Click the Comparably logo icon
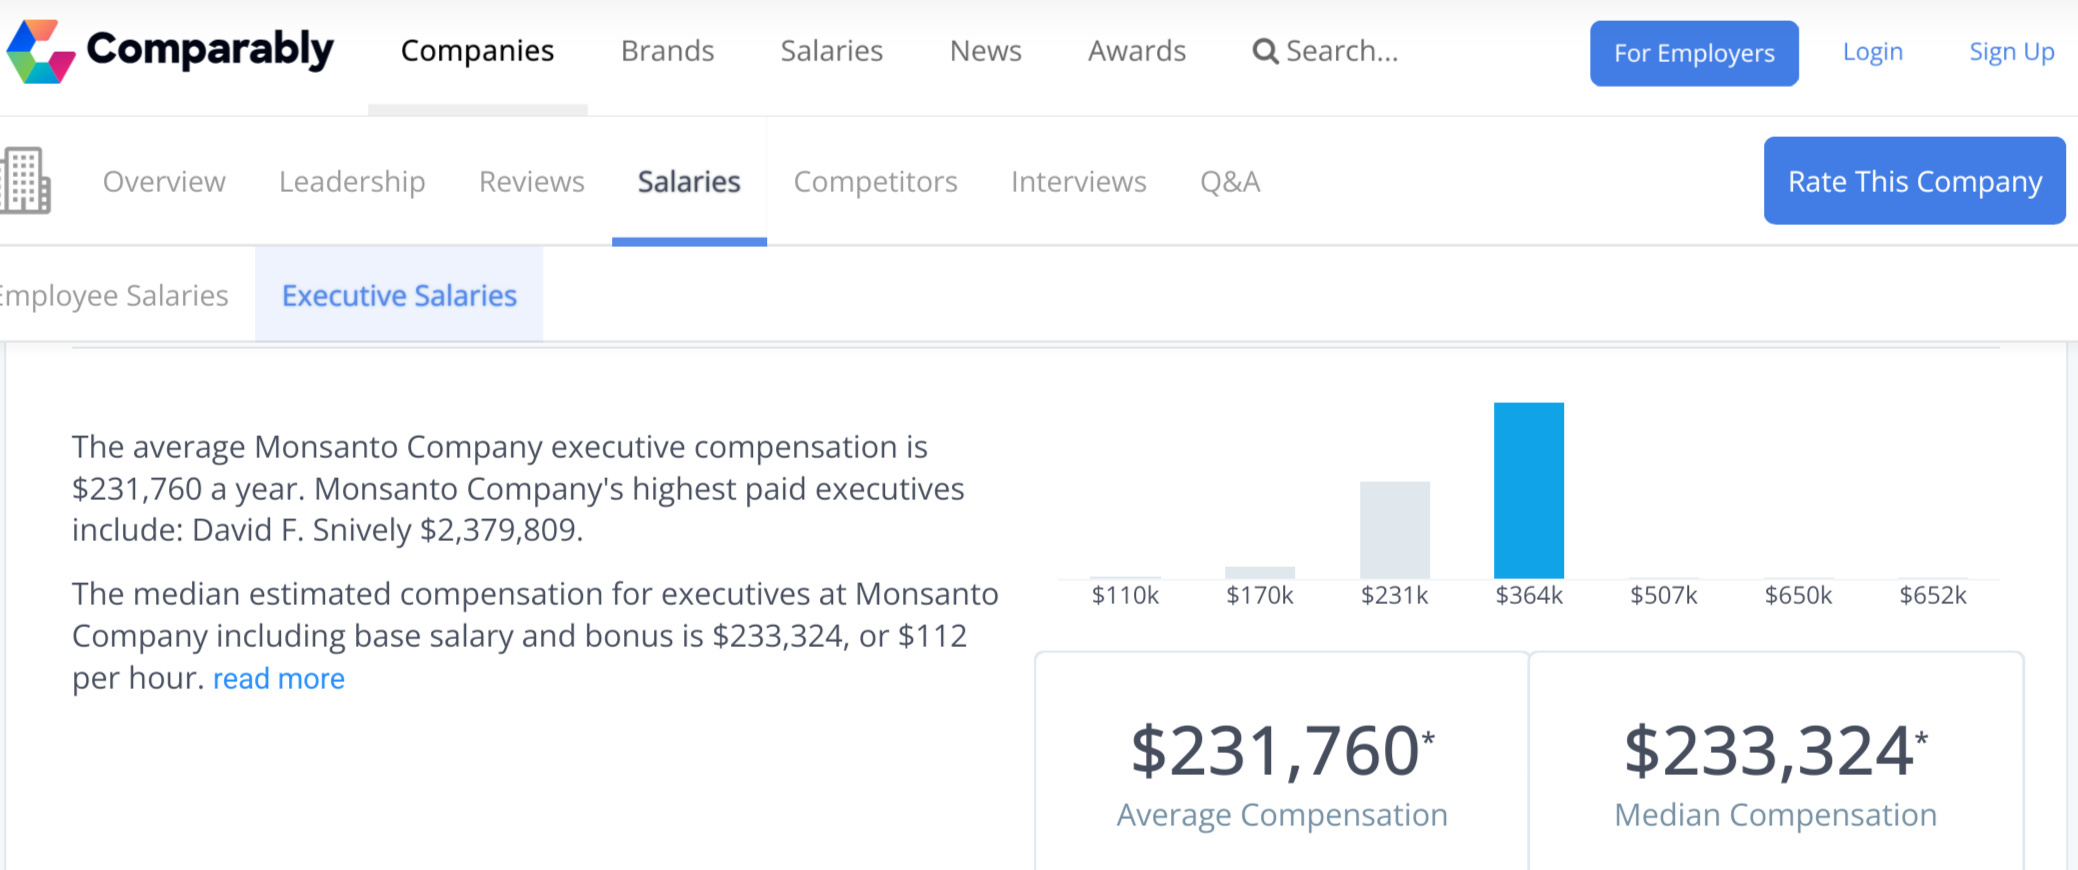Viewport: 2078px width, 870px height. tap(40, 51)
